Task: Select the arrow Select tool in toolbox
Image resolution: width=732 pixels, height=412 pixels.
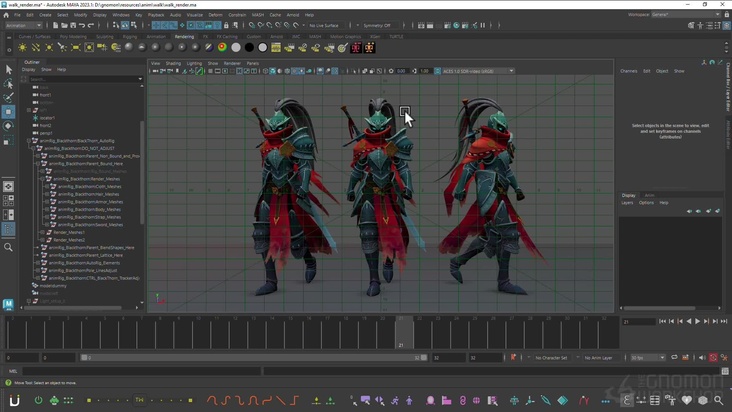Action: point(9,70)
